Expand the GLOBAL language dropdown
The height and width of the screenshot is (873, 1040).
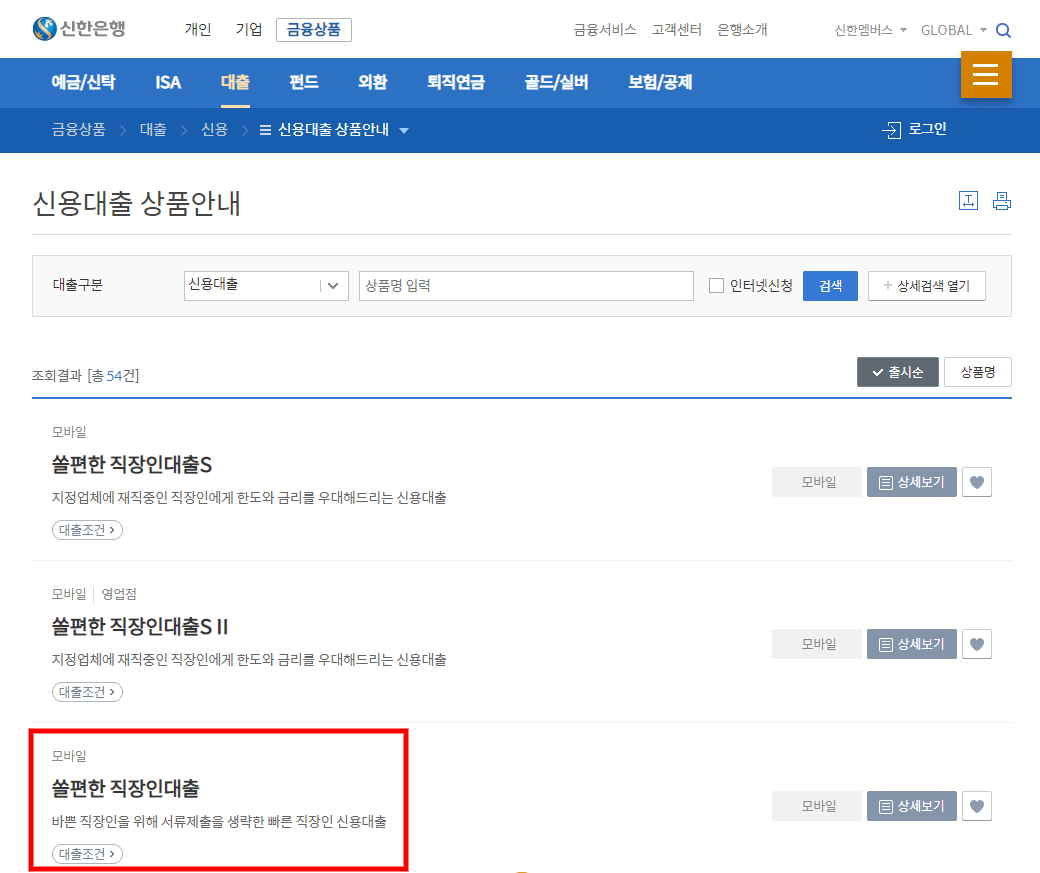click(x=954, y=31)
